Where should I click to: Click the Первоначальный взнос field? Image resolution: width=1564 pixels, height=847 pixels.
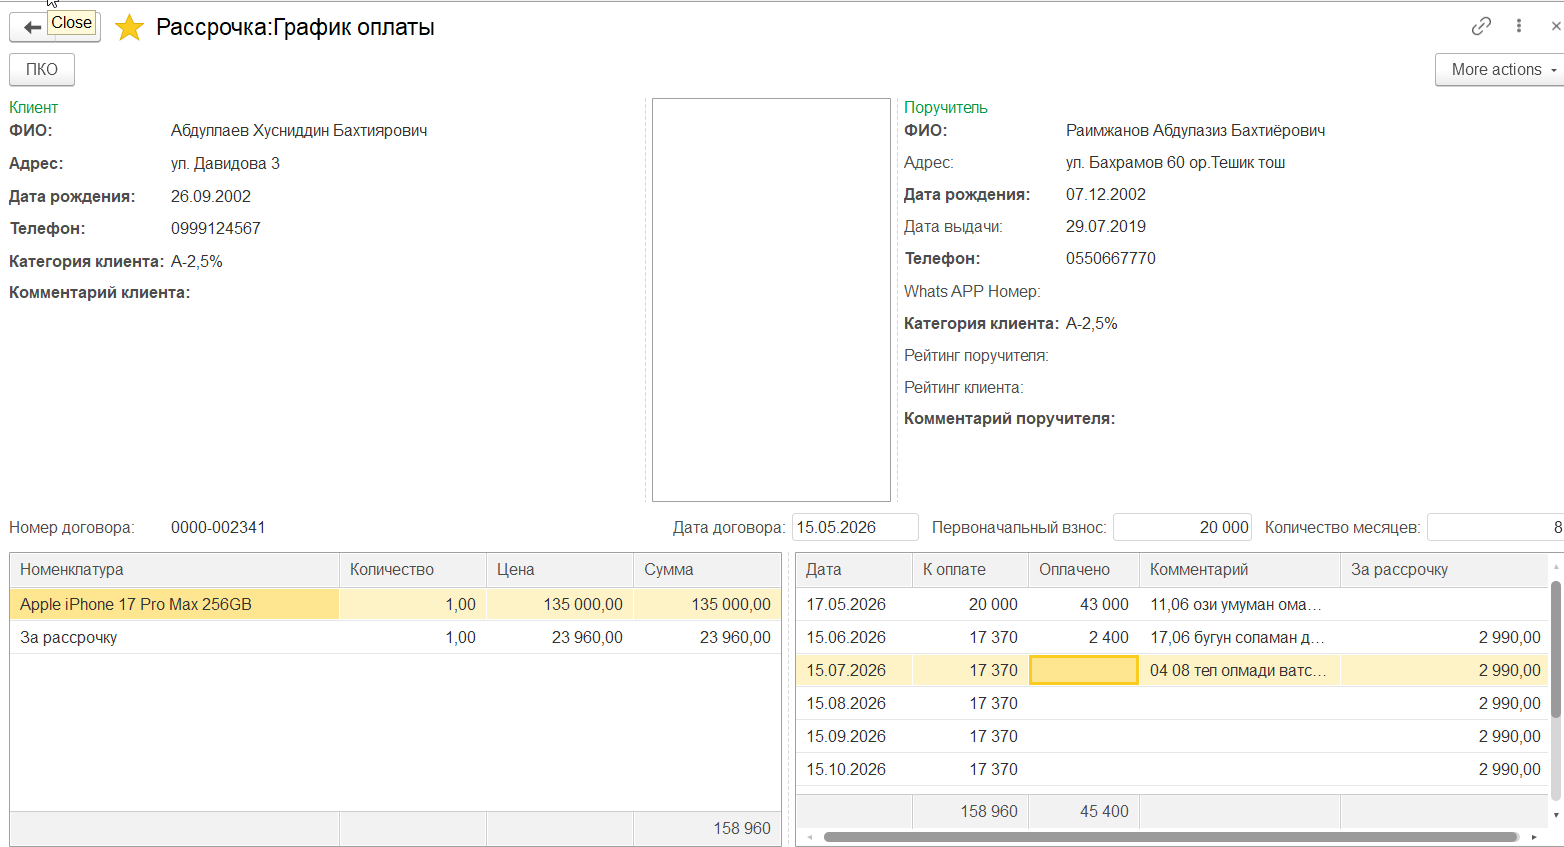click(1183, 527)
